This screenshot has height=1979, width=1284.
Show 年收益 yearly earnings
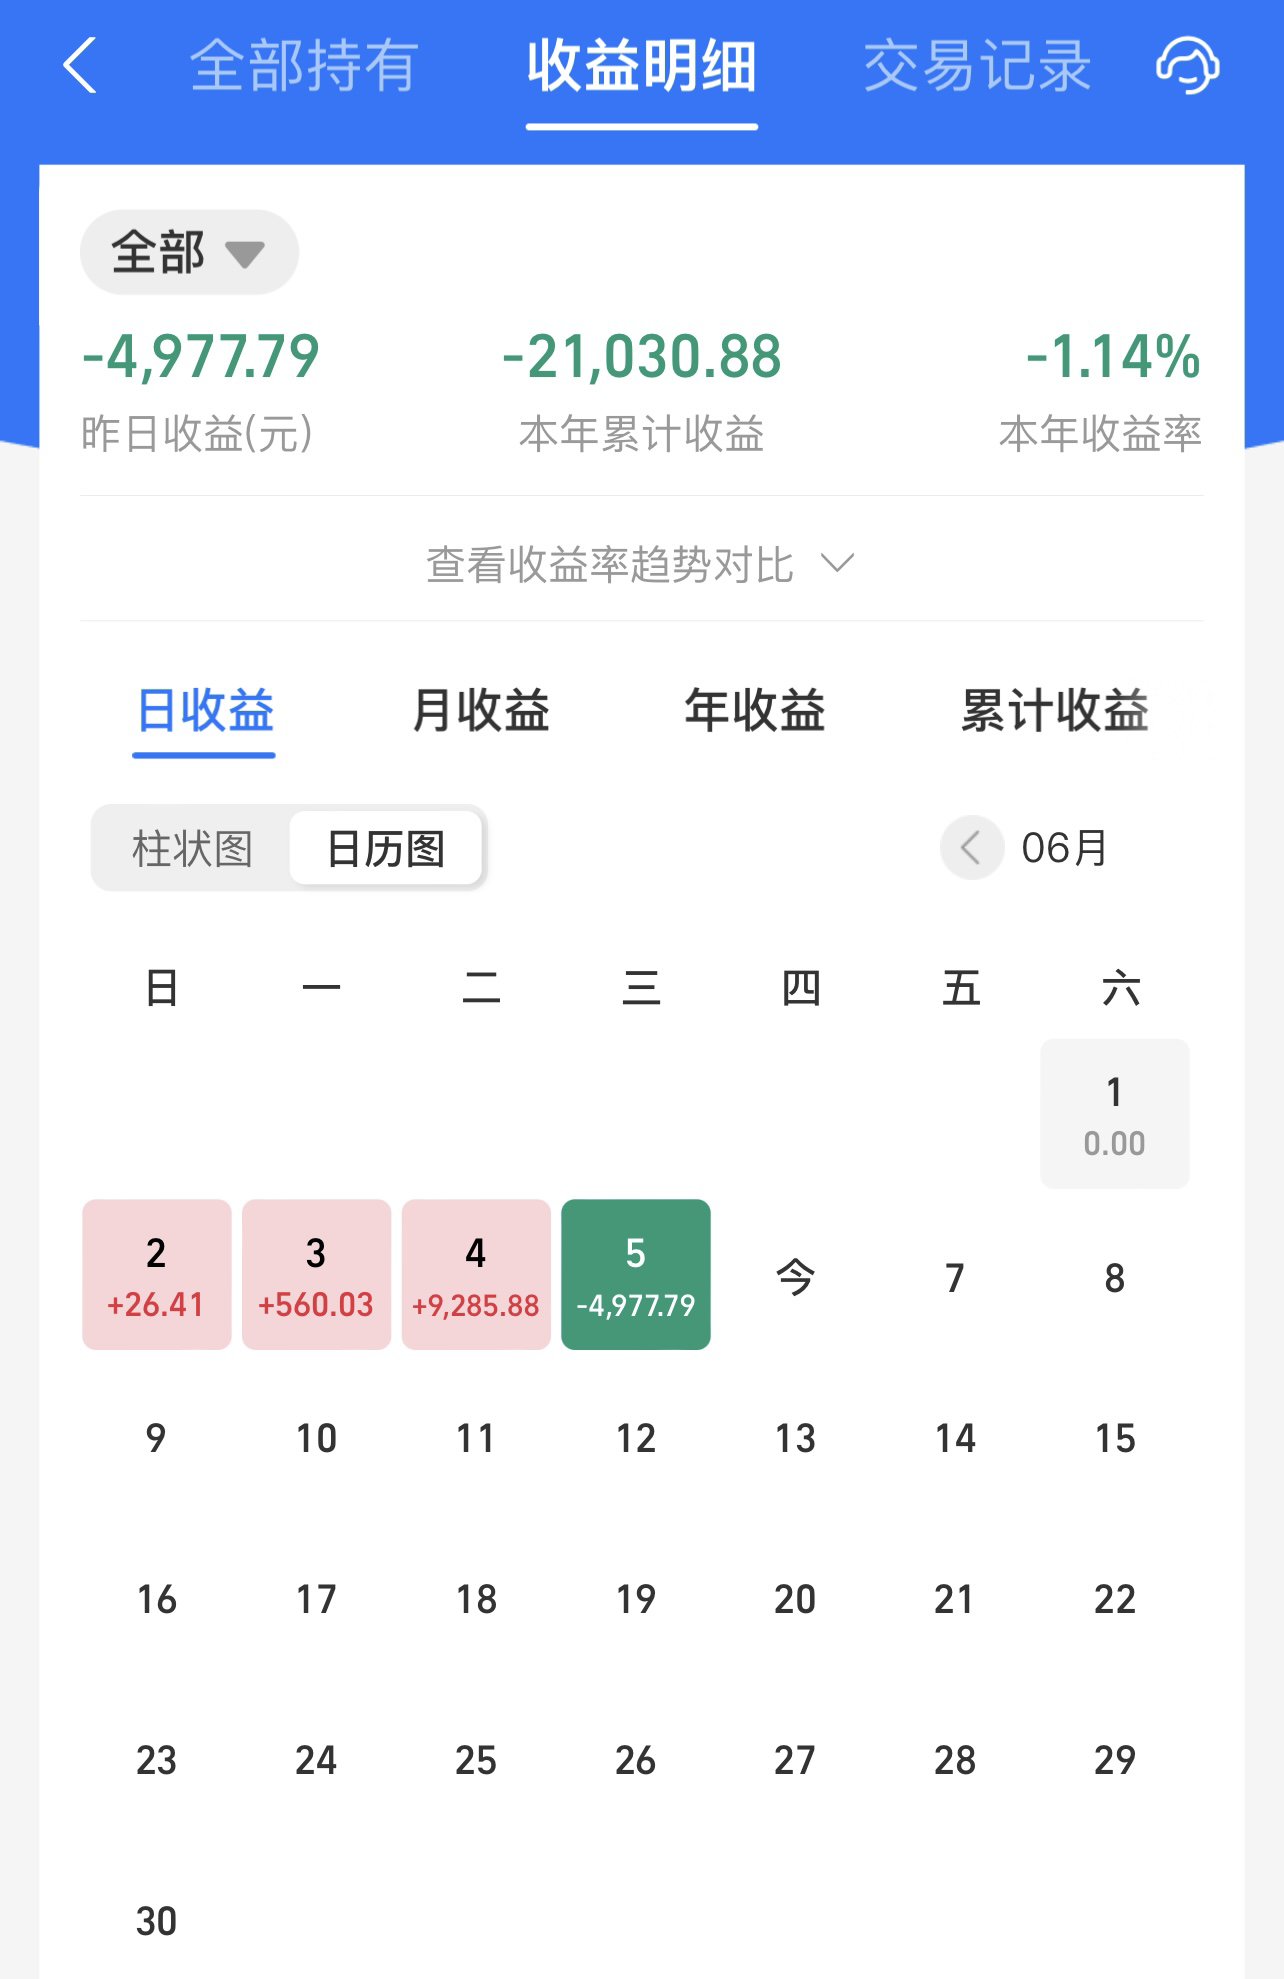755,711
